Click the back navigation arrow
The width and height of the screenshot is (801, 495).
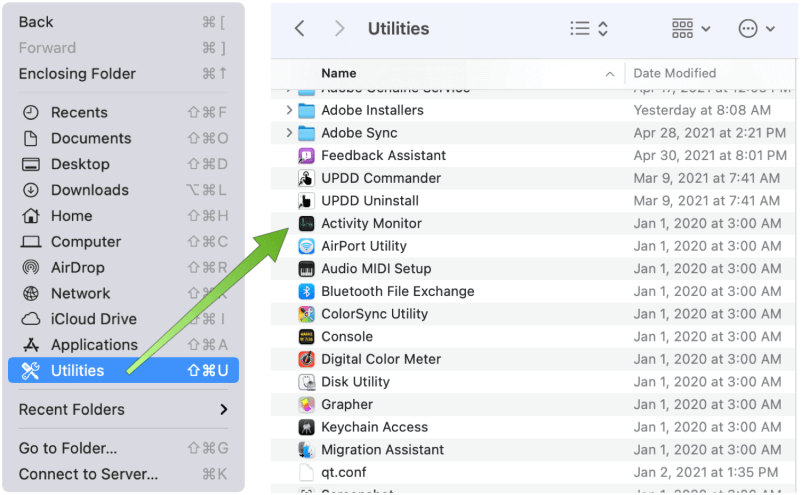(x=299, y=29)
